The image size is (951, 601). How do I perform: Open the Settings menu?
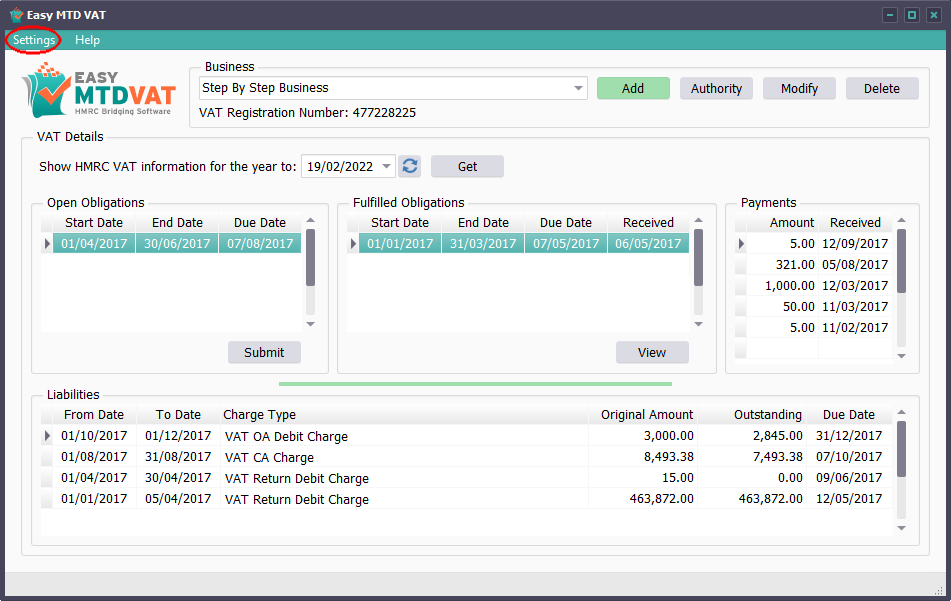coord(34,40)
